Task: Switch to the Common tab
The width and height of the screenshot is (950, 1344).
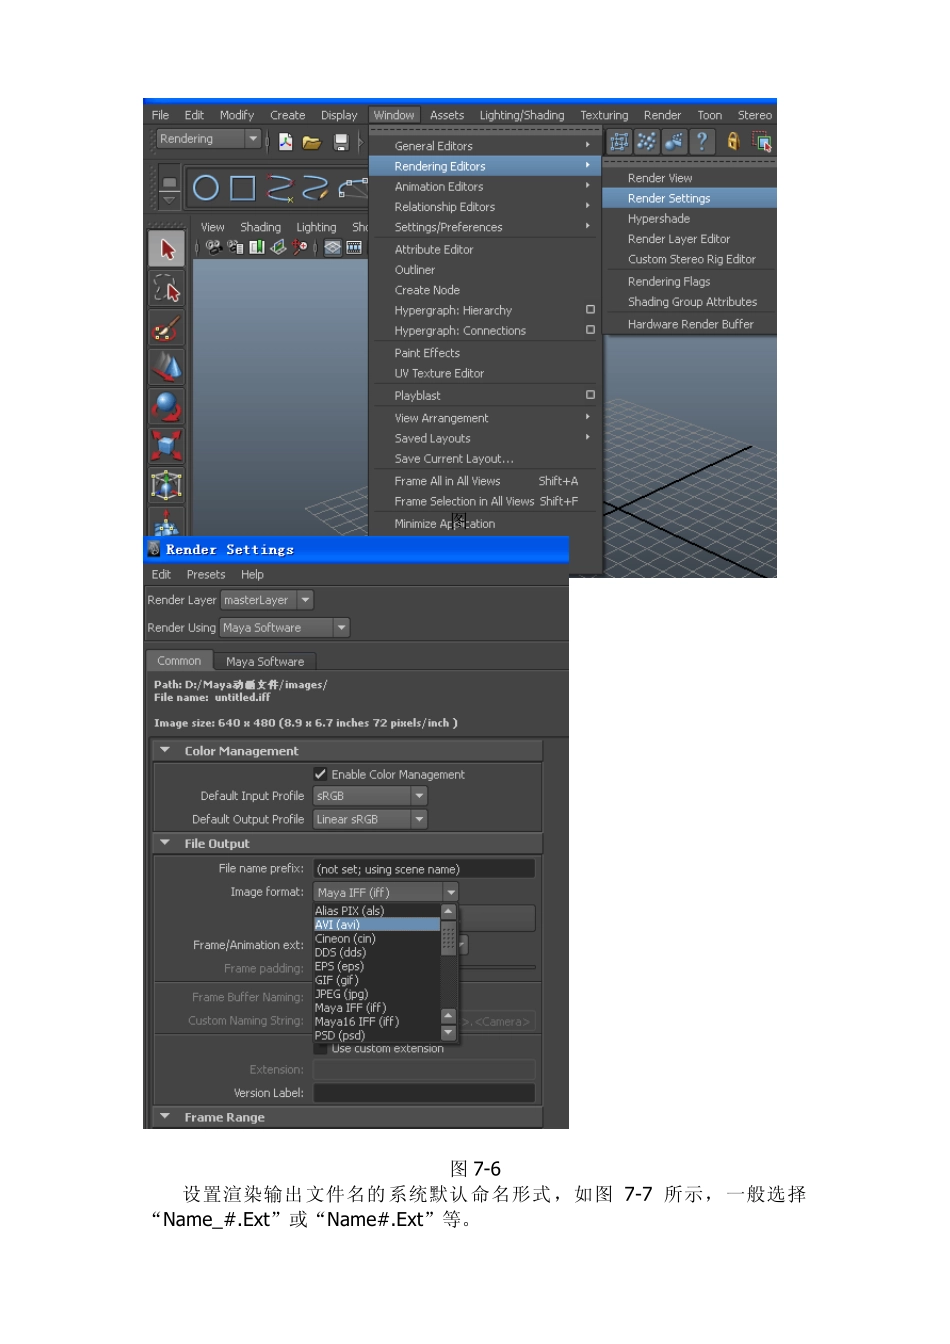Action: tap(179, 661)
